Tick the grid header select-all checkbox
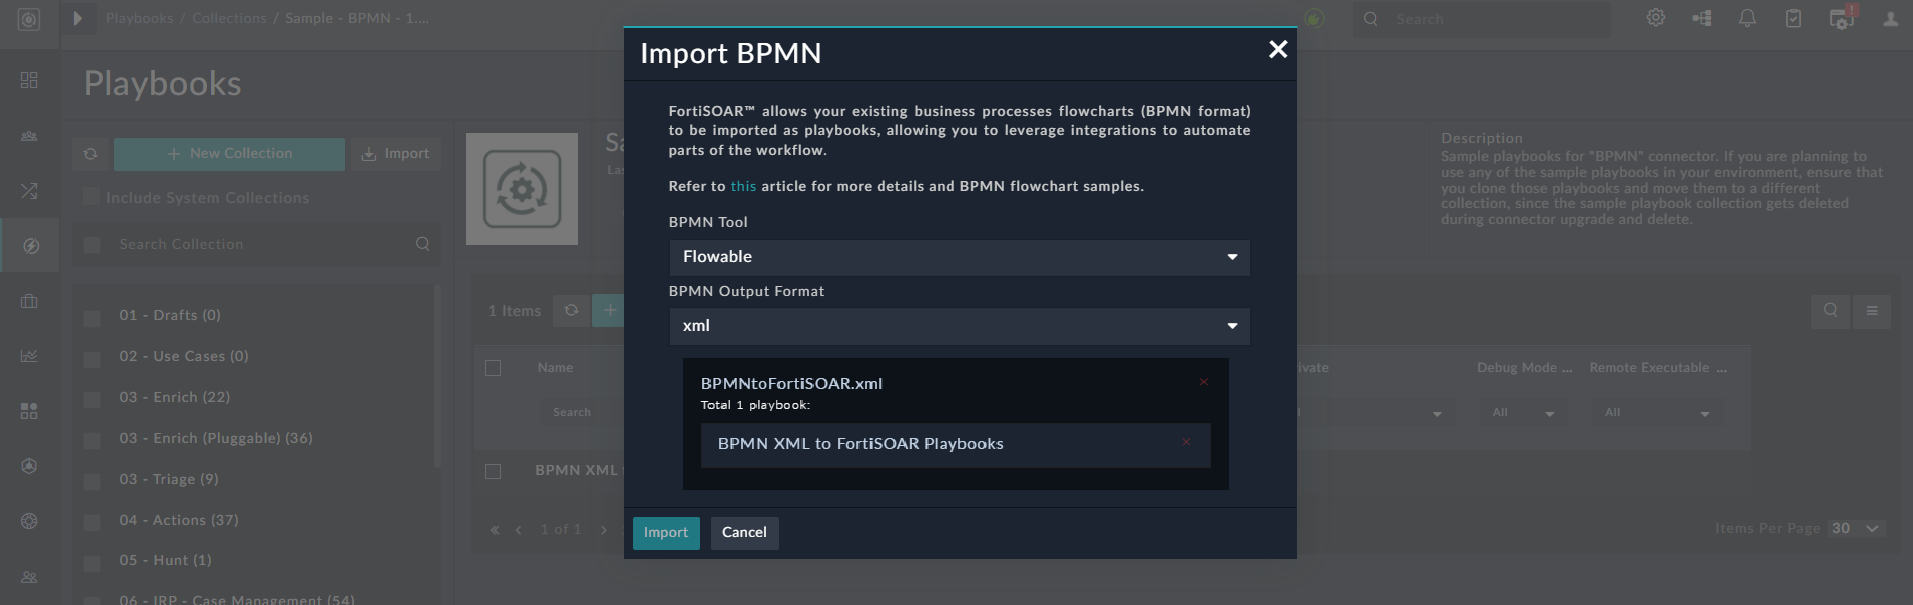Viewport: 1913px width, 605px height. click(x=493, y=368)
